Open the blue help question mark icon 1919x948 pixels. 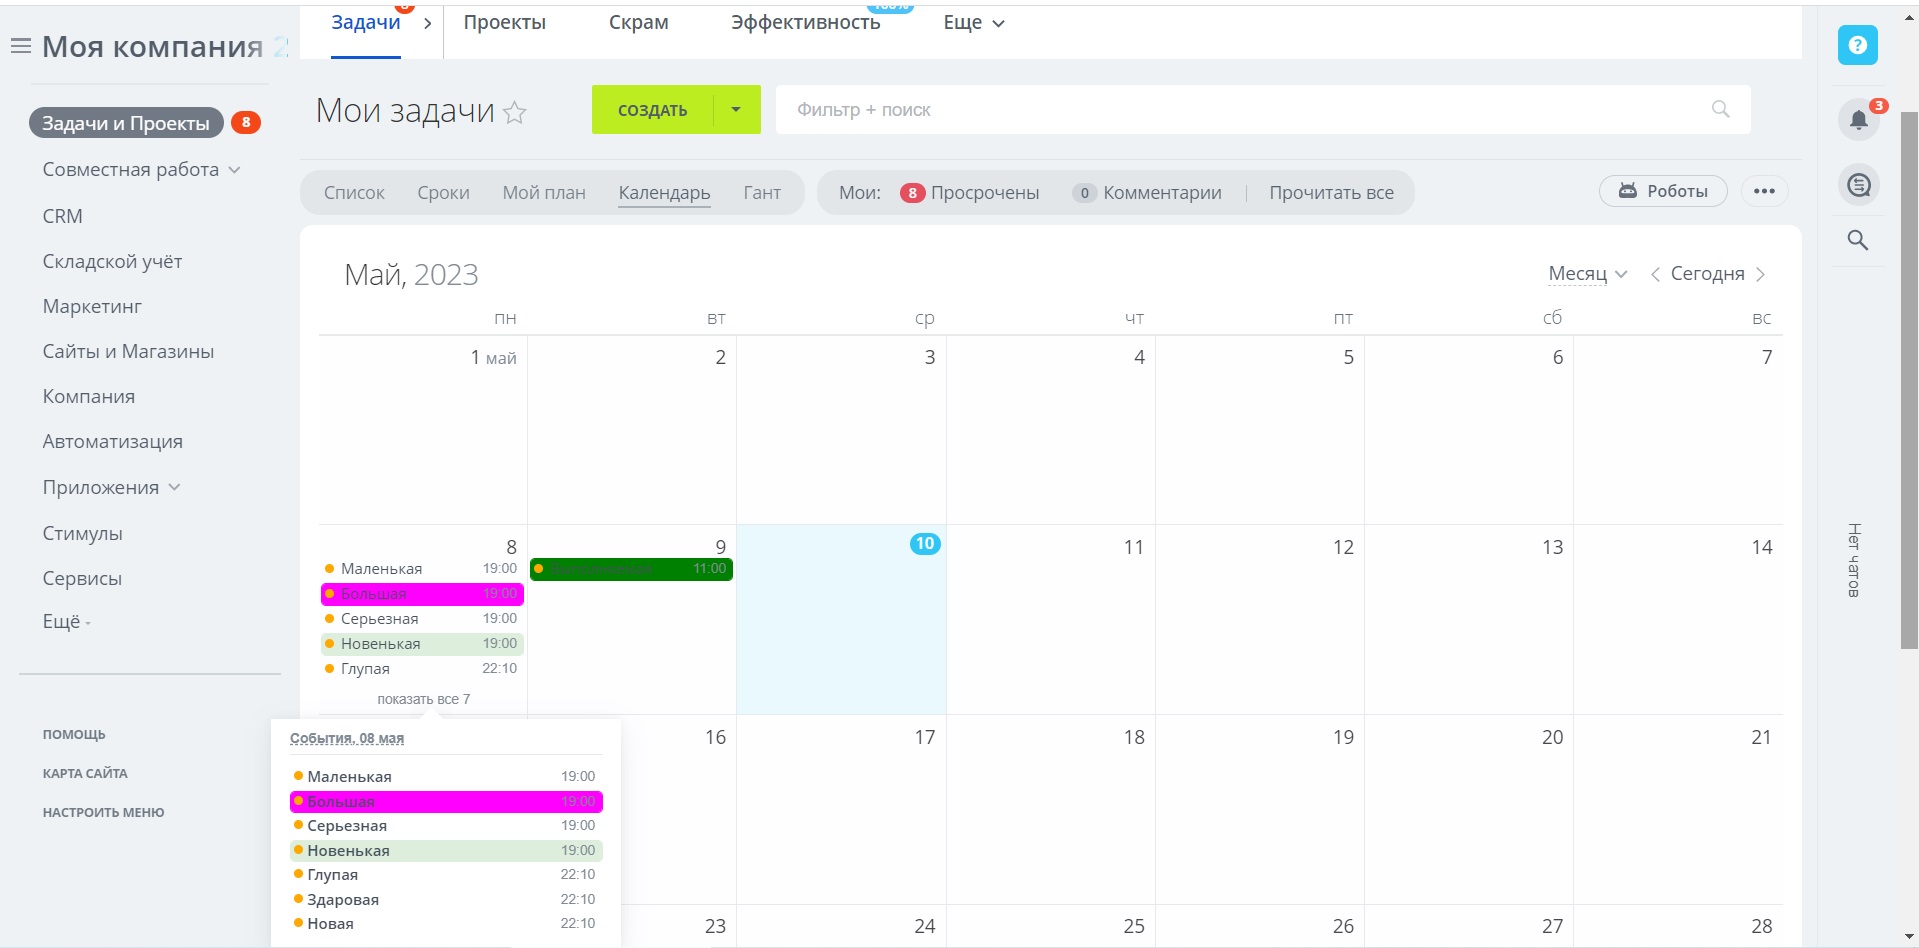1857,45
